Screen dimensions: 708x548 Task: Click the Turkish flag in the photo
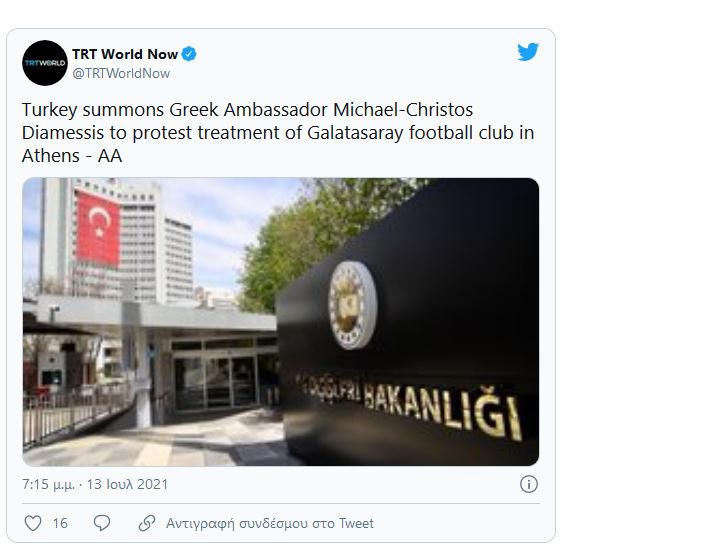(97, 227)
